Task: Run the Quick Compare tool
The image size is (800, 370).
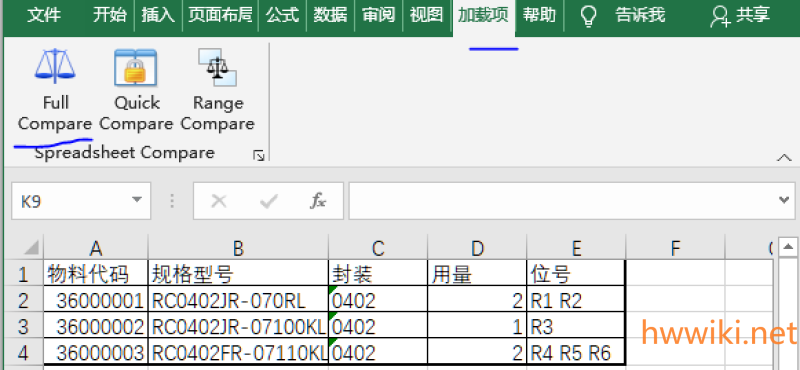Action: tap(136, 89)
